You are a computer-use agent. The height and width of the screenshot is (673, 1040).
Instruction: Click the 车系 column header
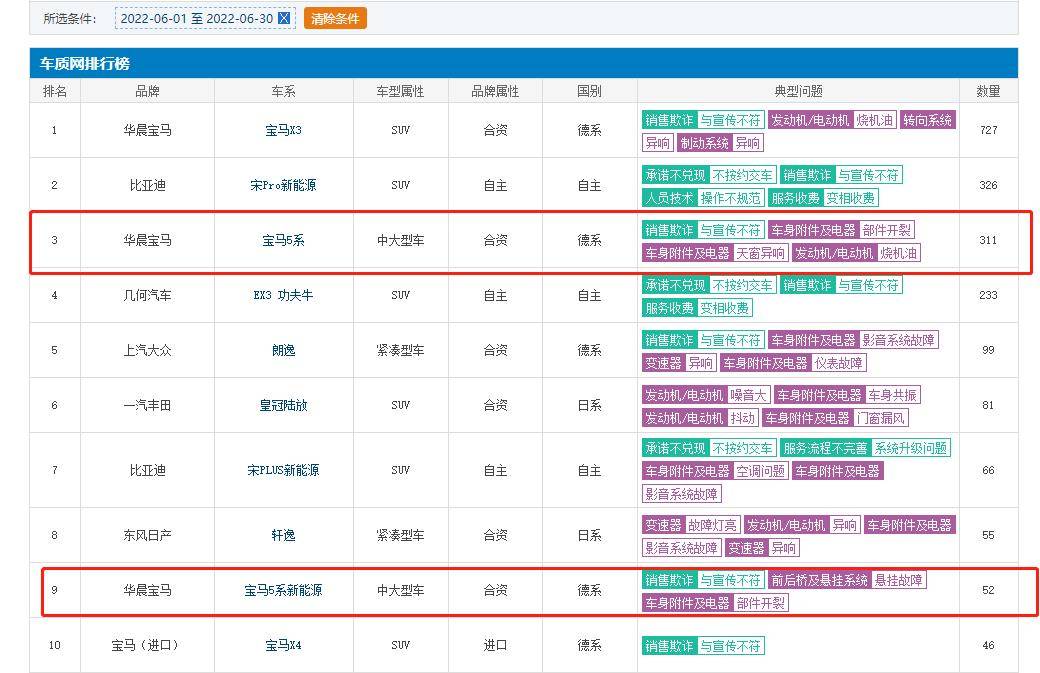283,92
